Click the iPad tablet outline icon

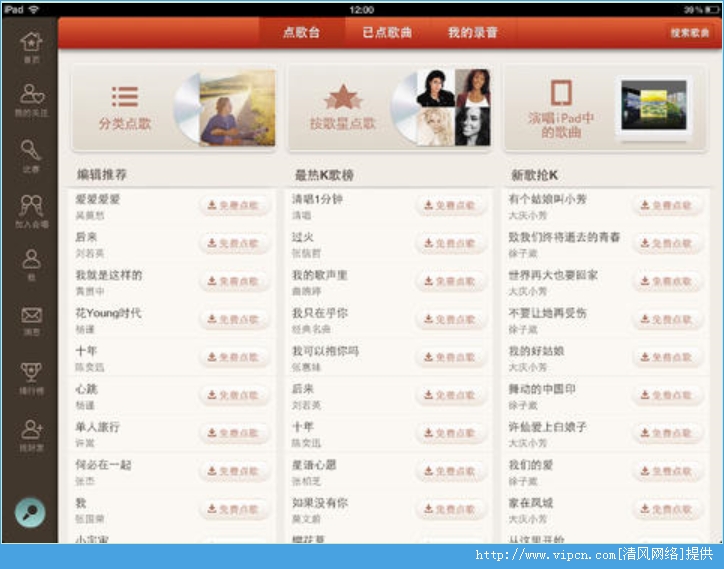pos(561,92)
